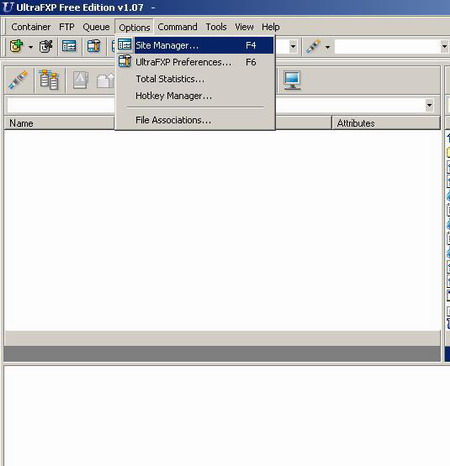Expand the new container dropdown arrow

31,47
